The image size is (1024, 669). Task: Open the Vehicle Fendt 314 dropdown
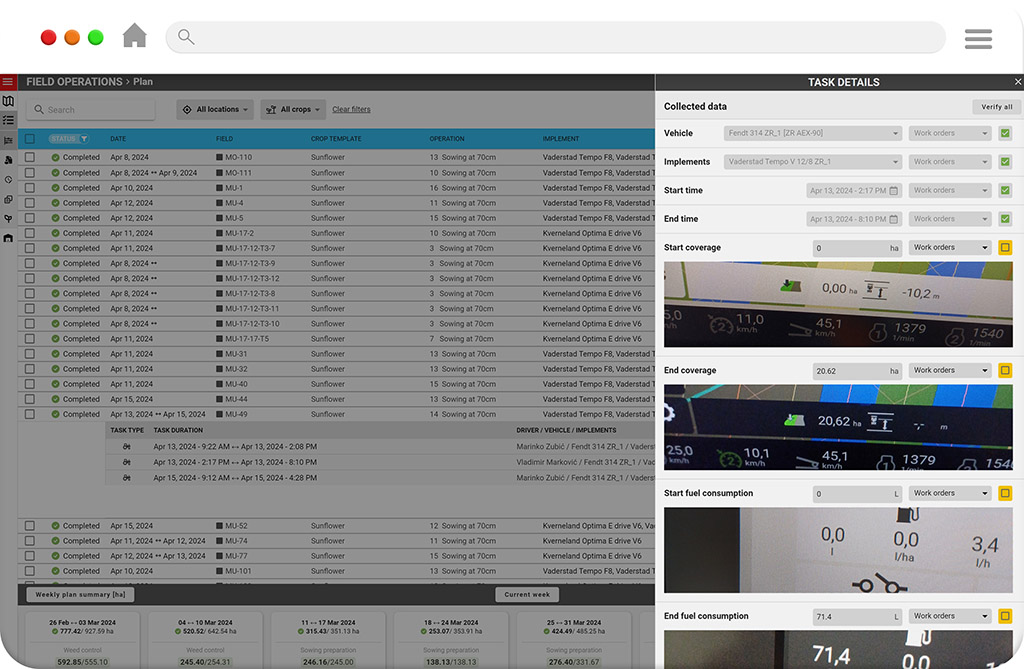click(813, 133)
